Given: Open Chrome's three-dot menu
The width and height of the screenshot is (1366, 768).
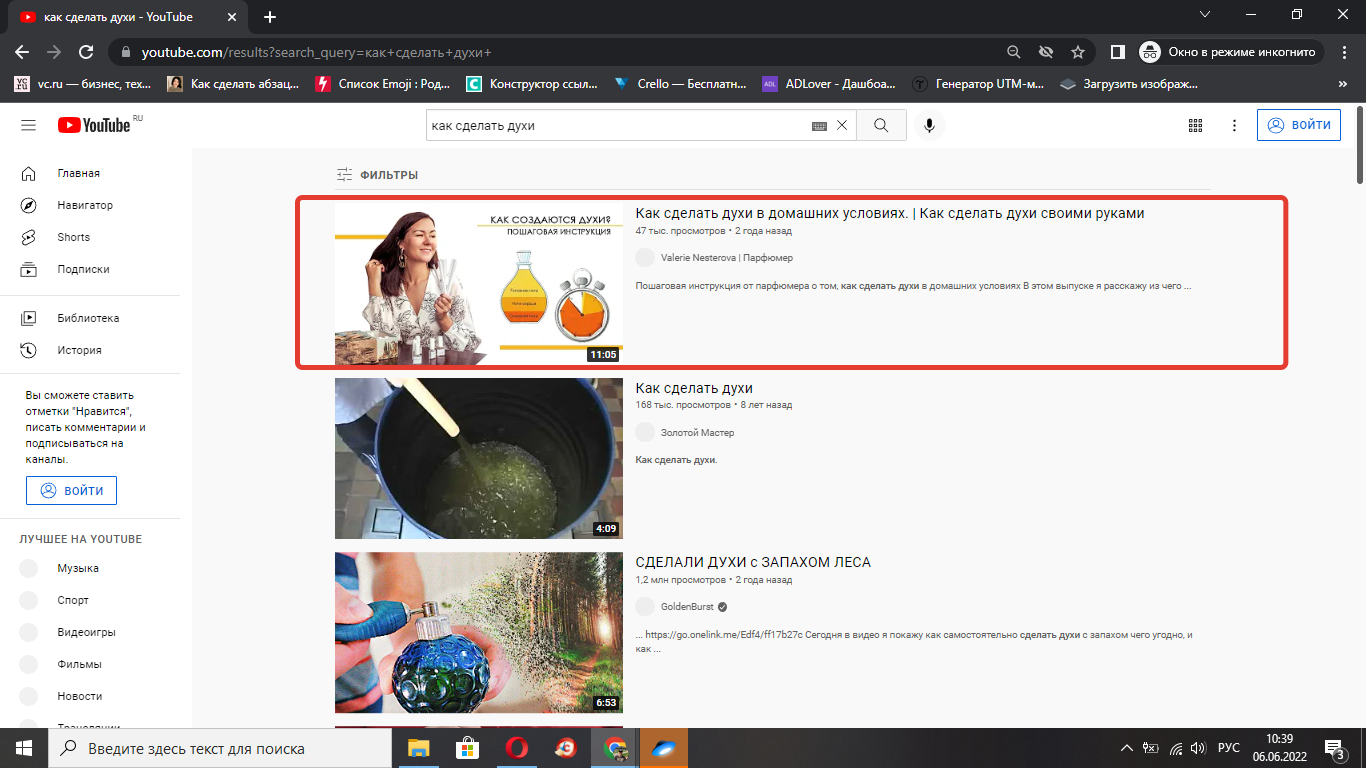Looking at the screenshot, I should pos(1344,52).
